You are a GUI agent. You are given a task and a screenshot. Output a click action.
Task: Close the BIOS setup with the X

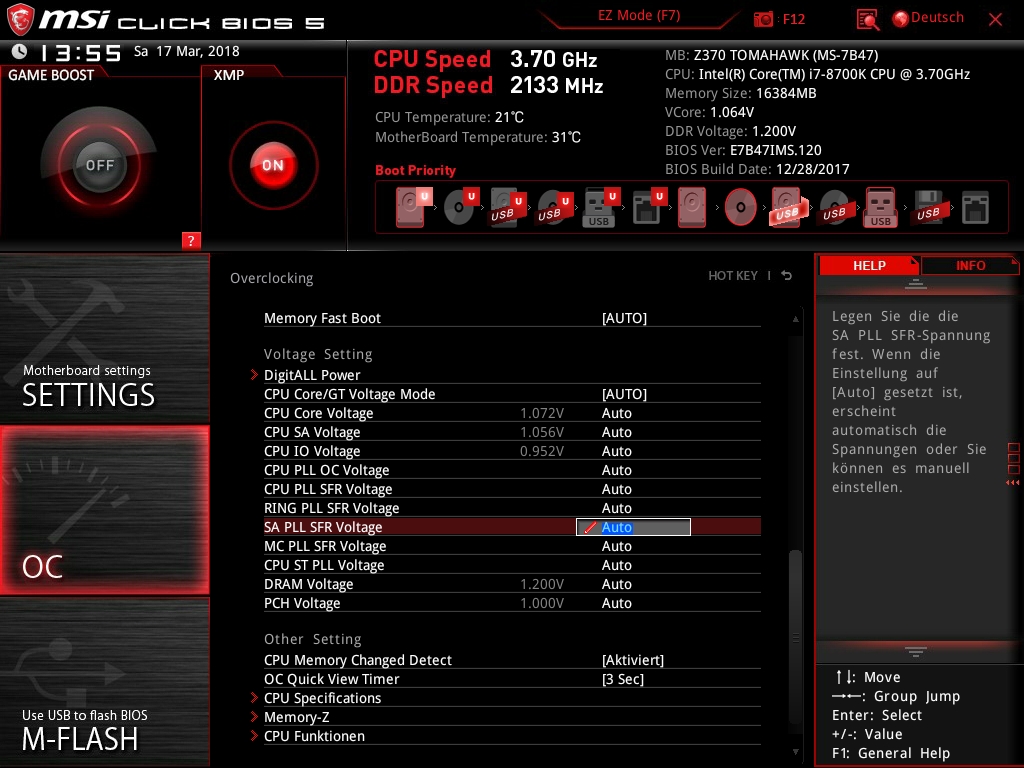coord(995,19)
